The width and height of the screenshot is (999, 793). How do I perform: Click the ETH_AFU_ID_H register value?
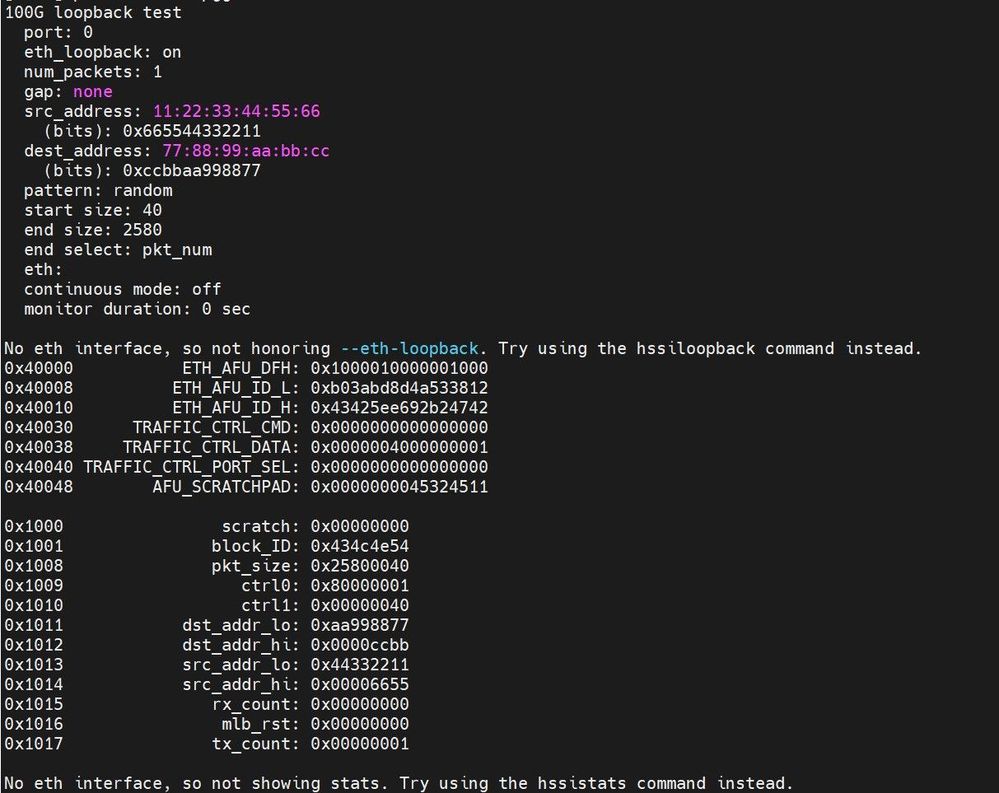point(399,408)
